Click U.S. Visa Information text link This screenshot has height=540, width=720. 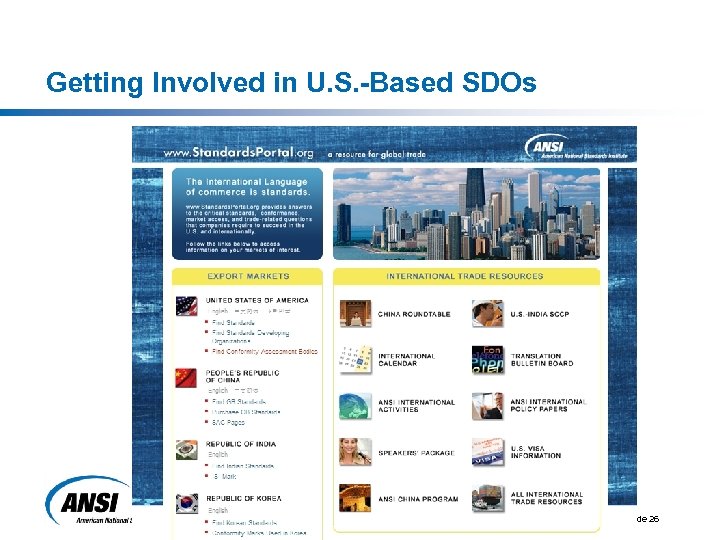point(535,452)
